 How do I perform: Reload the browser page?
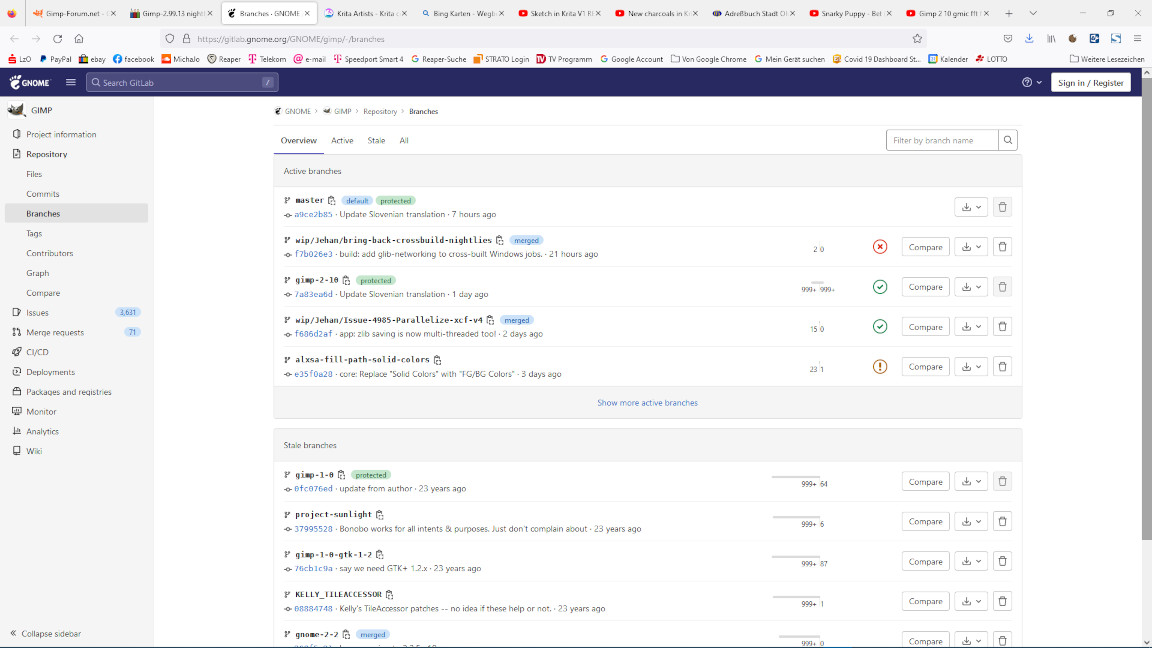click(x=57, y=39)
